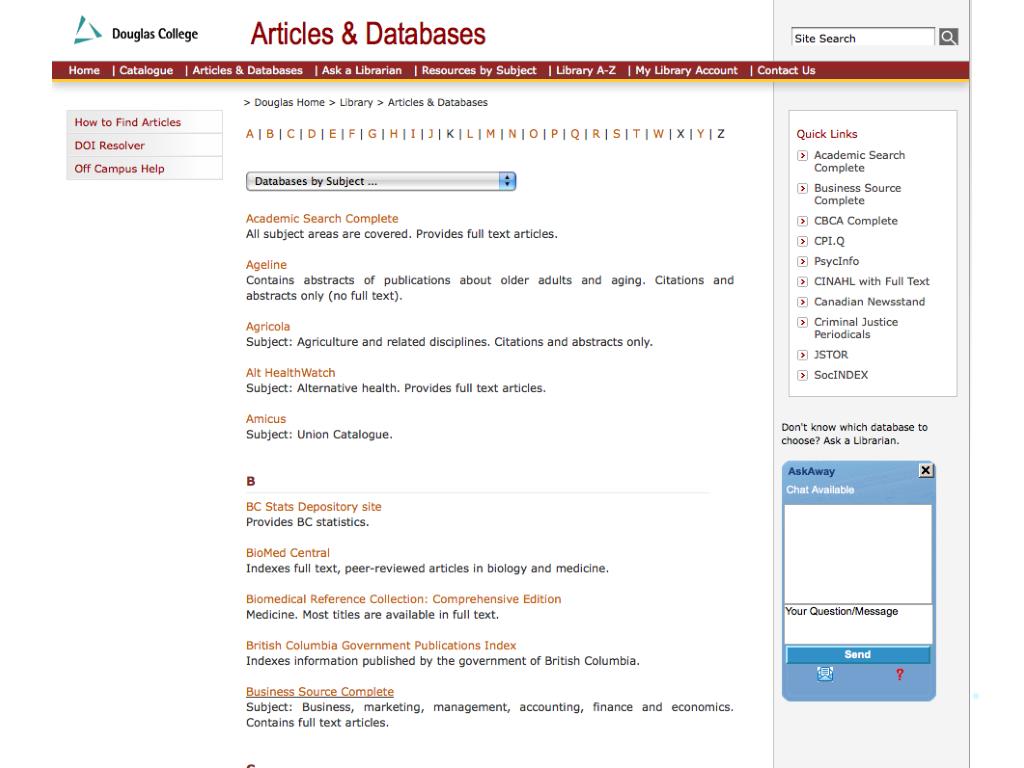Open Business Source Complete in the database list

pos(320,692)
